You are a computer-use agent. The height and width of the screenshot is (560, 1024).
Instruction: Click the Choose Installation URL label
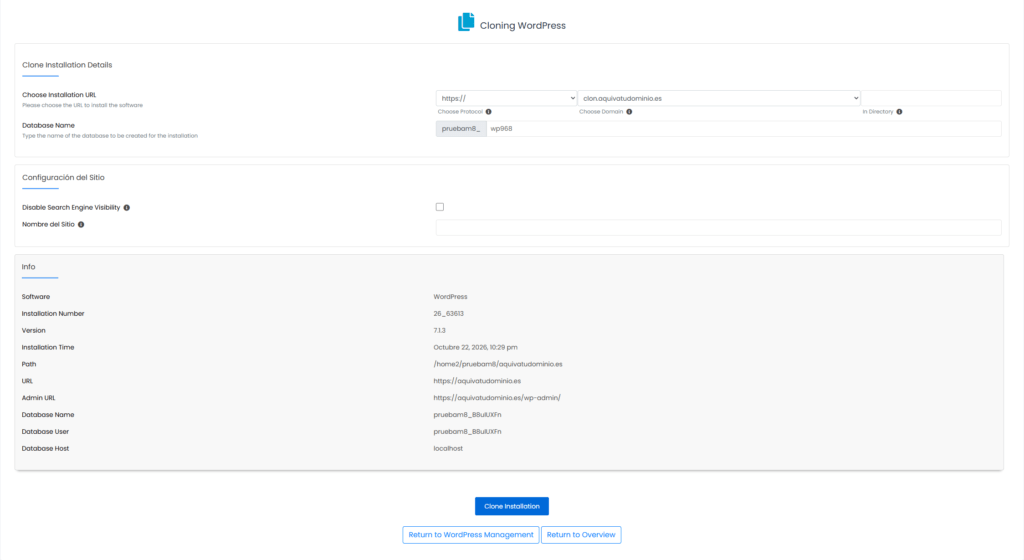click(x=59, y=95)
